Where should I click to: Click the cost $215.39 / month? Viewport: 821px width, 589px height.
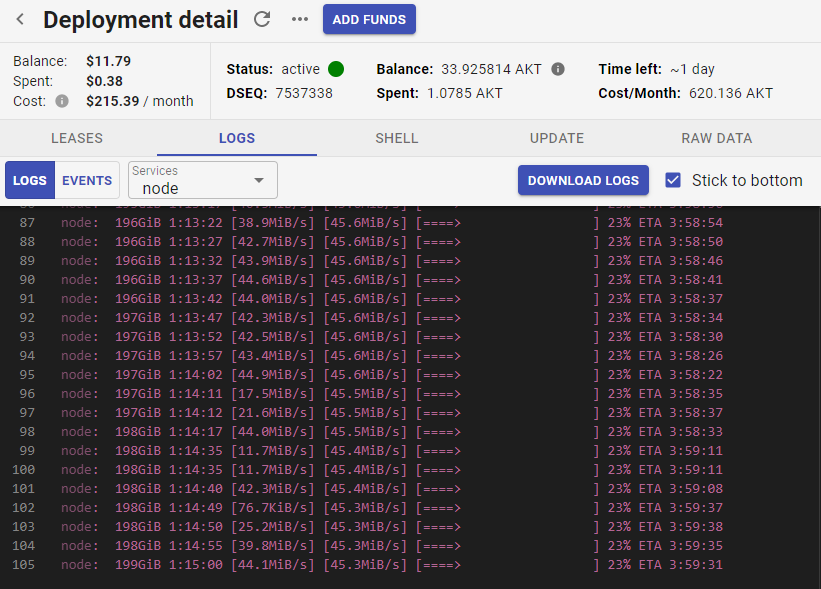click(140, 101)
